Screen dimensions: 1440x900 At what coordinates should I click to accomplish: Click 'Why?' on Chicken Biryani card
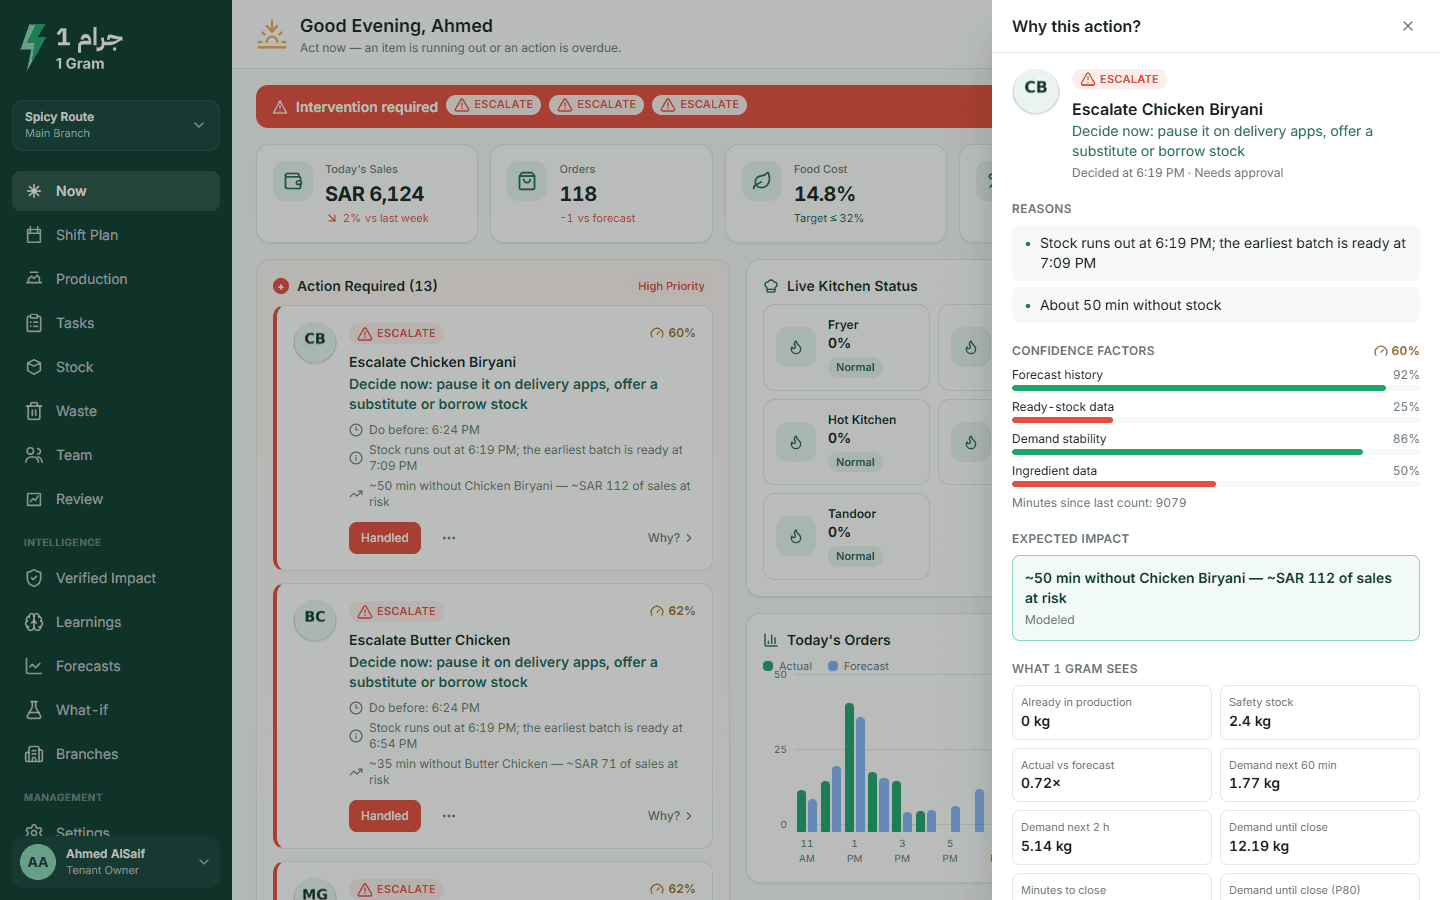pos(670,538)
